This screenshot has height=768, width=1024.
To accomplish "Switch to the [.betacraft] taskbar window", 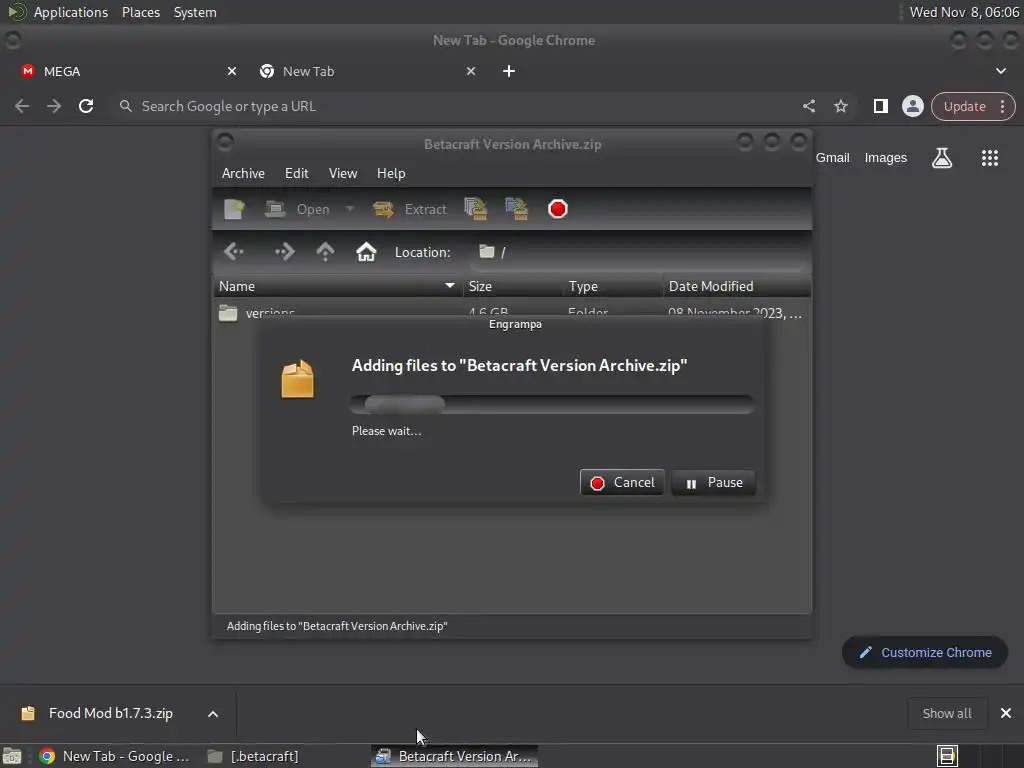I will point(253,756).
